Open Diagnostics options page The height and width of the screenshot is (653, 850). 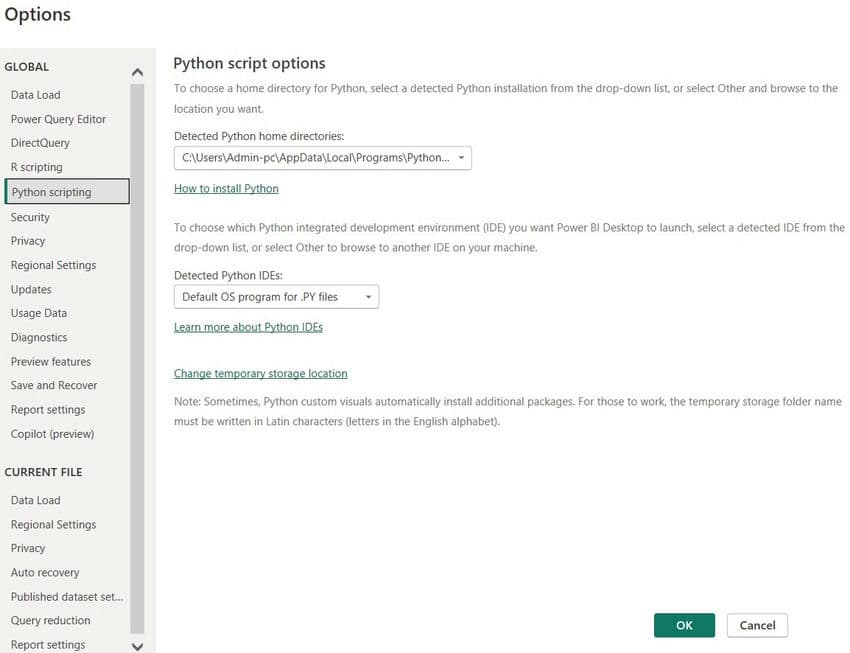[x=39, y=338]
